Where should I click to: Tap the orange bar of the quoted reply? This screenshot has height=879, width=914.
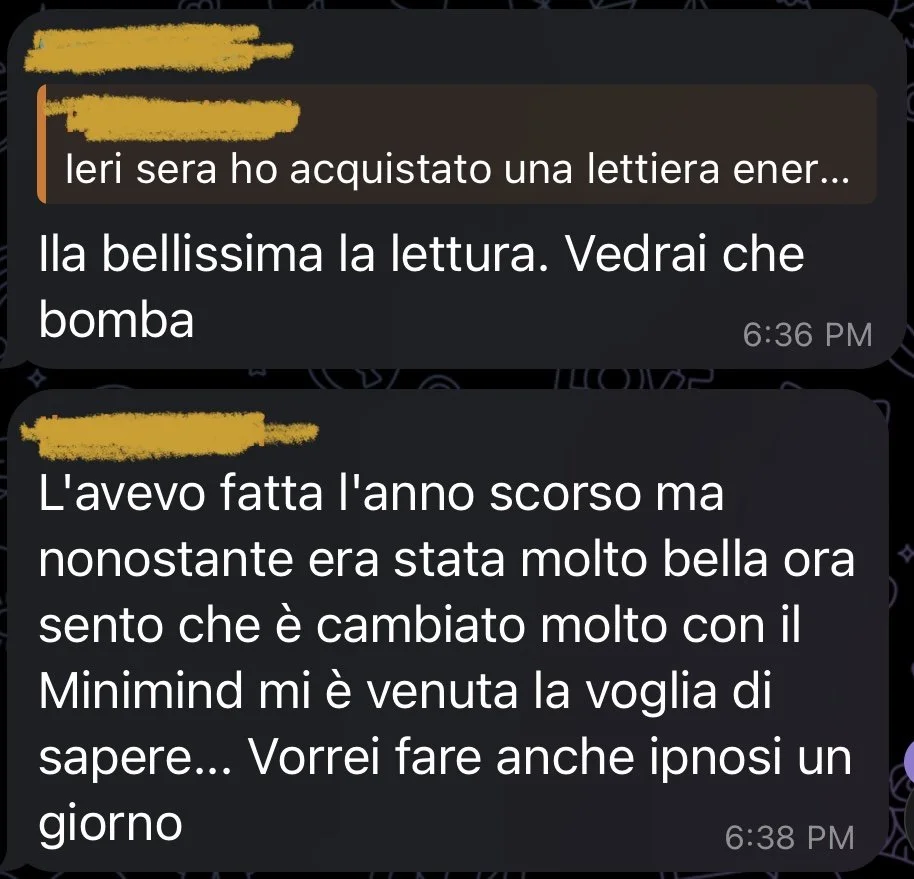point(41,144)
